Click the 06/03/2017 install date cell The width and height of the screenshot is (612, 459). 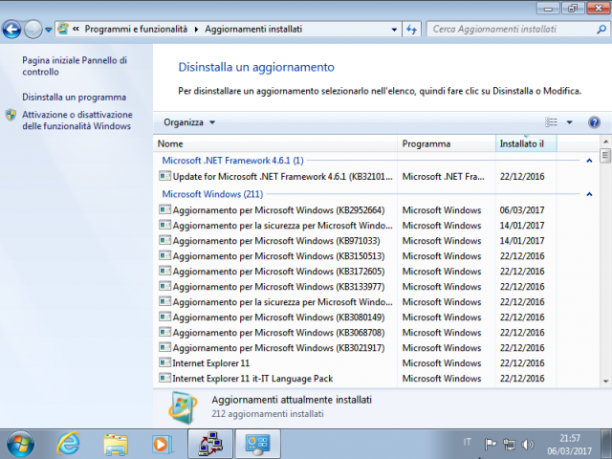click(x=522, y=210)
